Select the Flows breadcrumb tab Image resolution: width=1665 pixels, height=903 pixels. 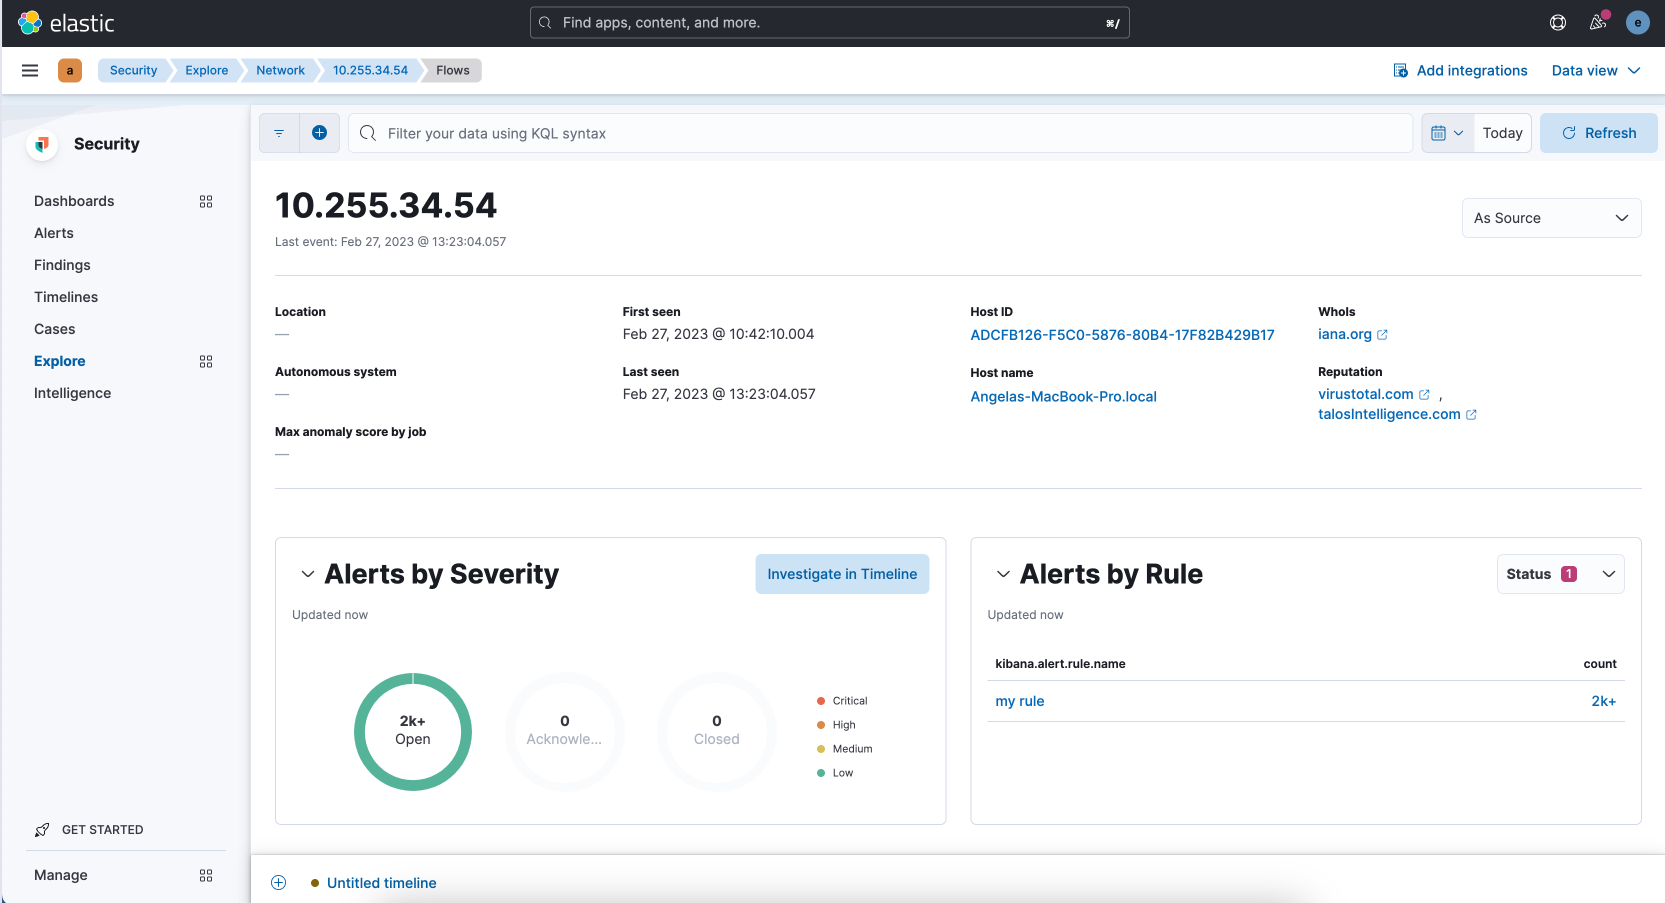point(452,70)
